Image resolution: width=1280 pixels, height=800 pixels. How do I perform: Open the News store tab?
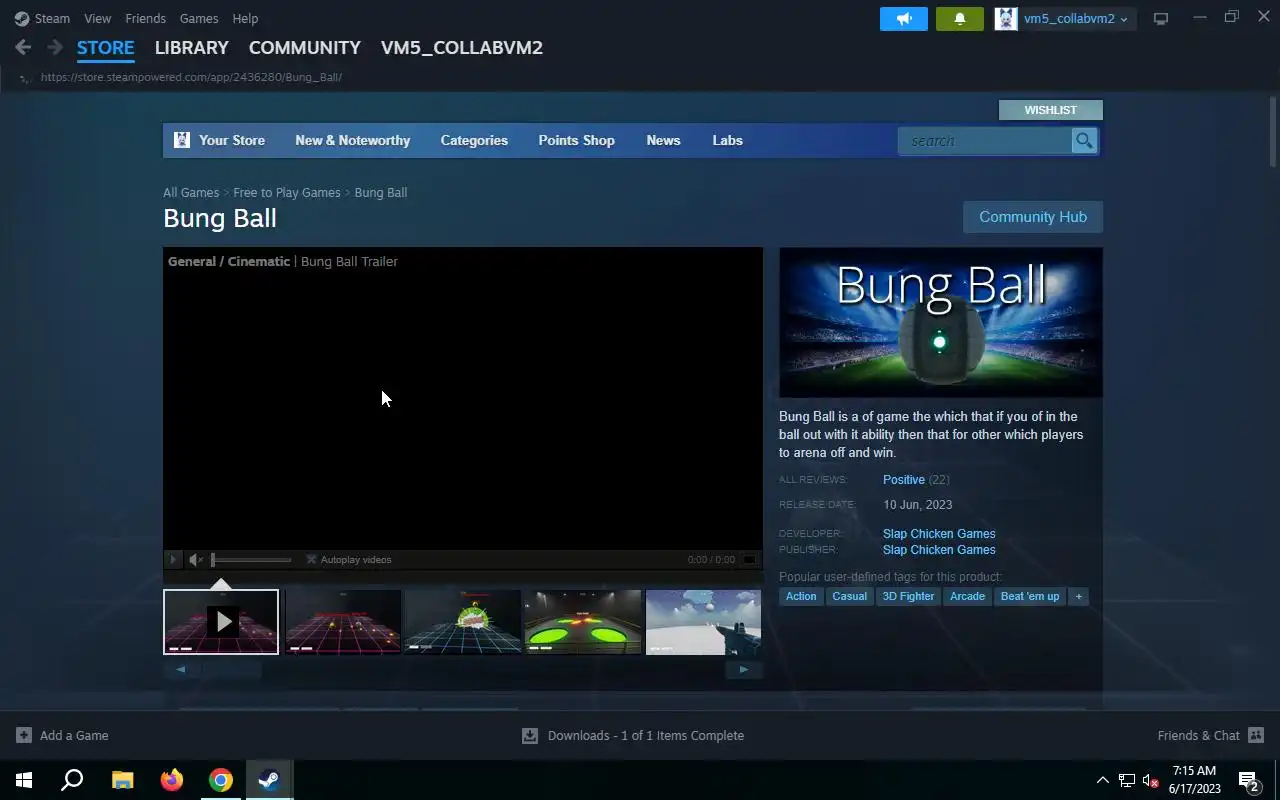663,140
